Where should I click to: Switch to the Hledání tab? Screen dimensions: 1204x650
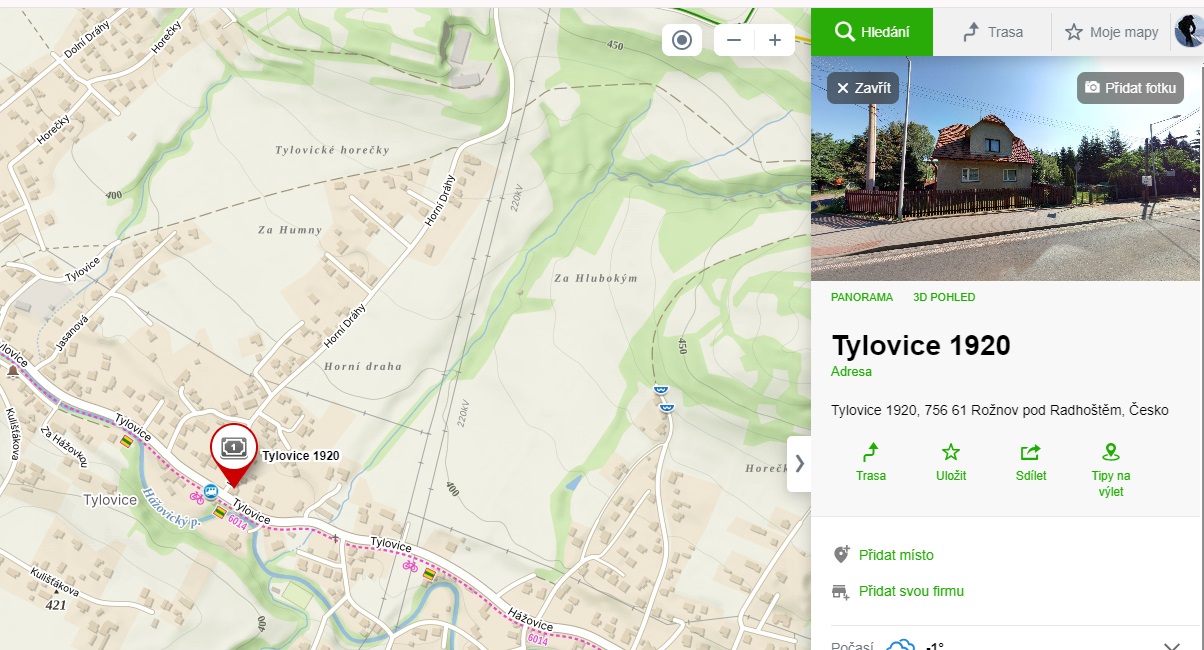pyautogui.click(x=871, y=32)
